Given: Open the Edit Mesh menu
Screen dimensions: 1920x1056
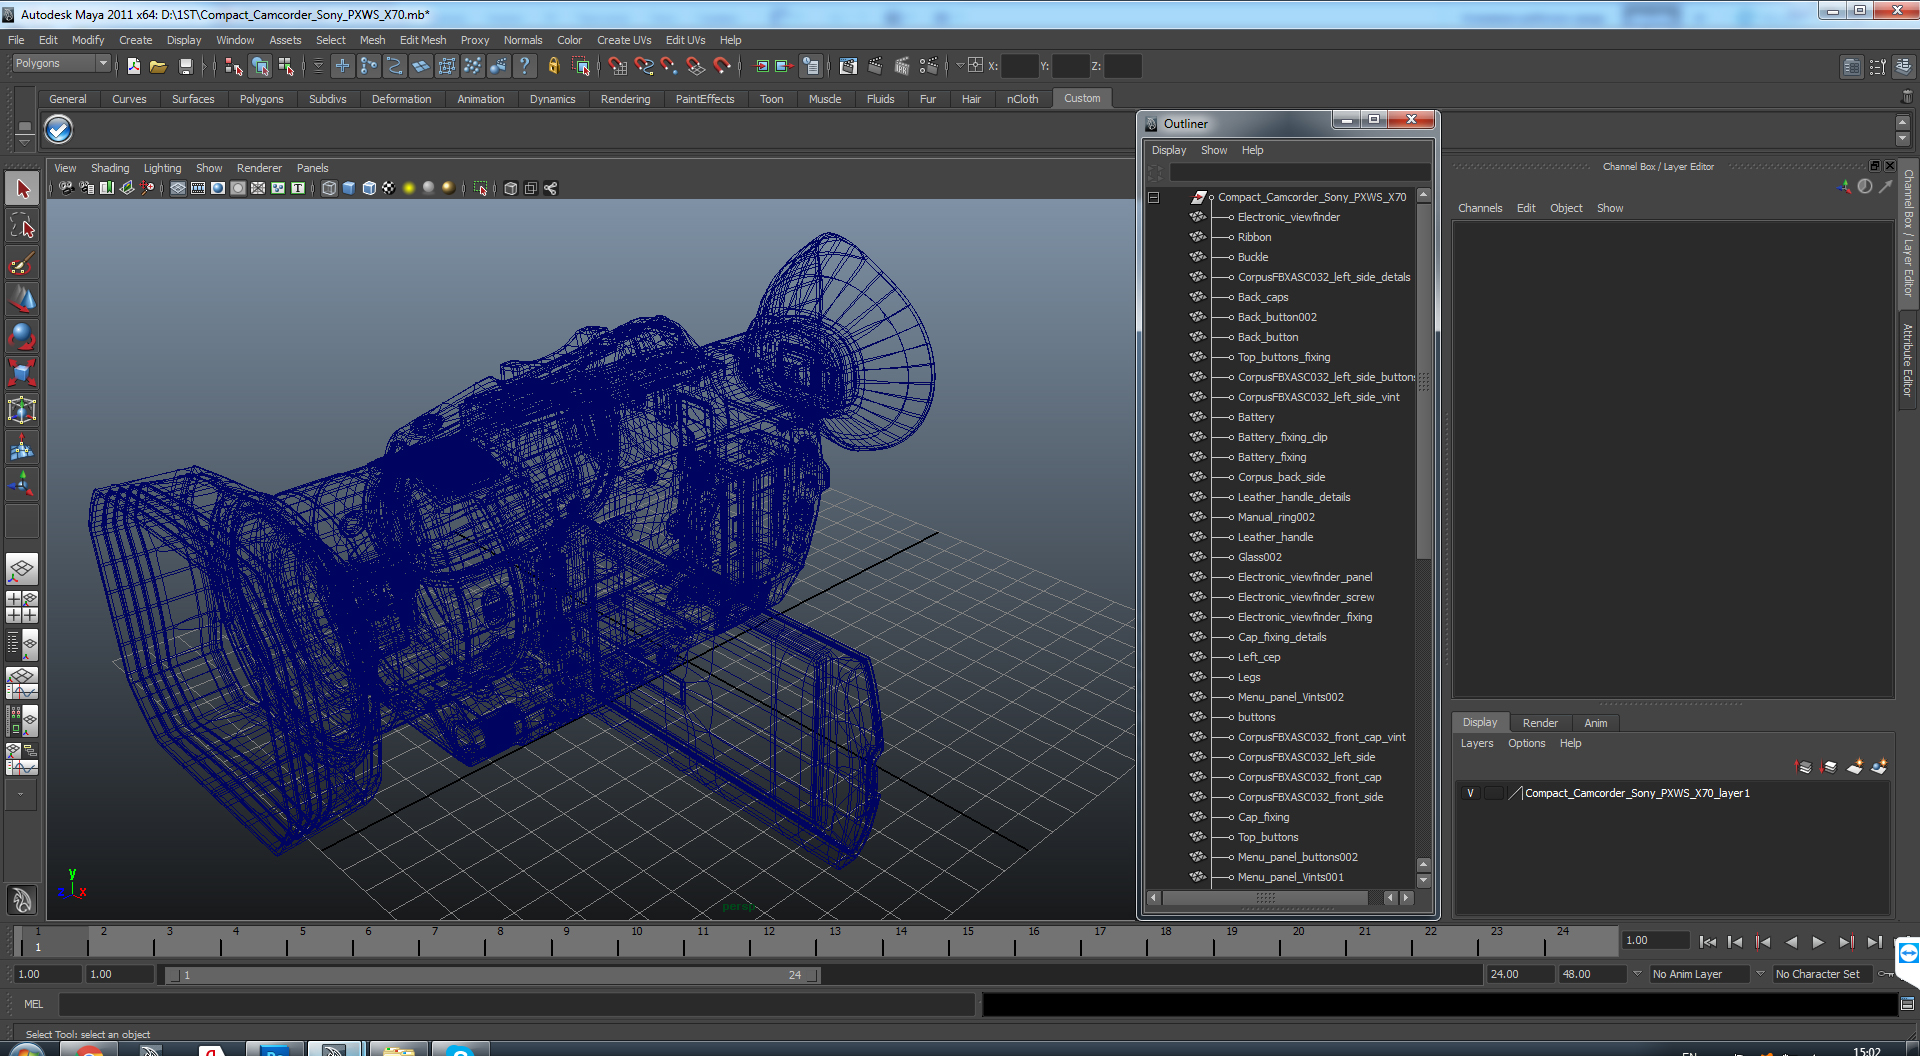Looking at the screenshot, I should pos(423,40).
